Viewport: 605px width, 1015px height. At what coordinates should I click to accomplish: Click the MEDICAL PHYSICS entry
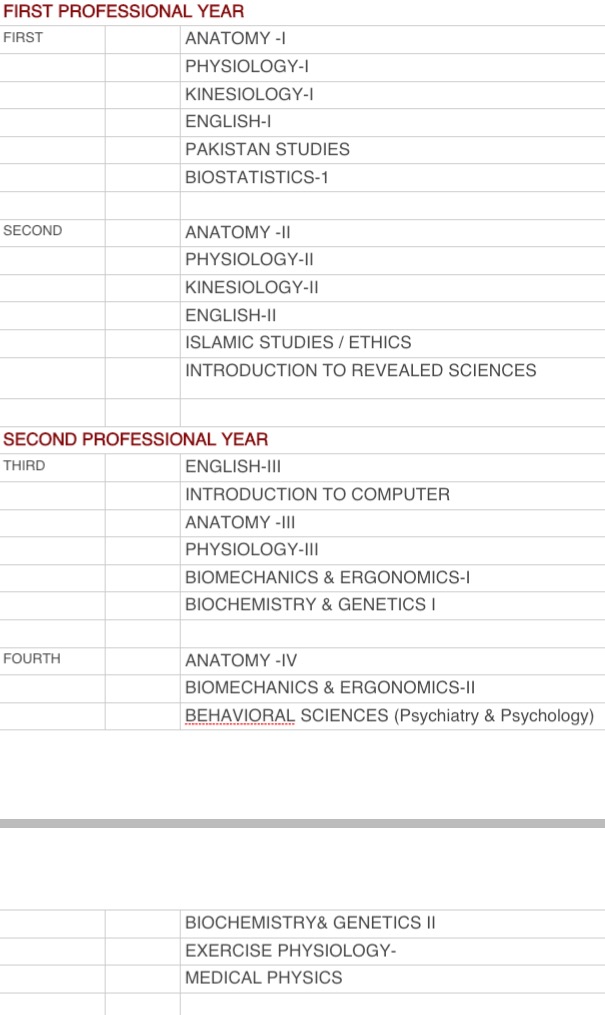pos(263,978)
